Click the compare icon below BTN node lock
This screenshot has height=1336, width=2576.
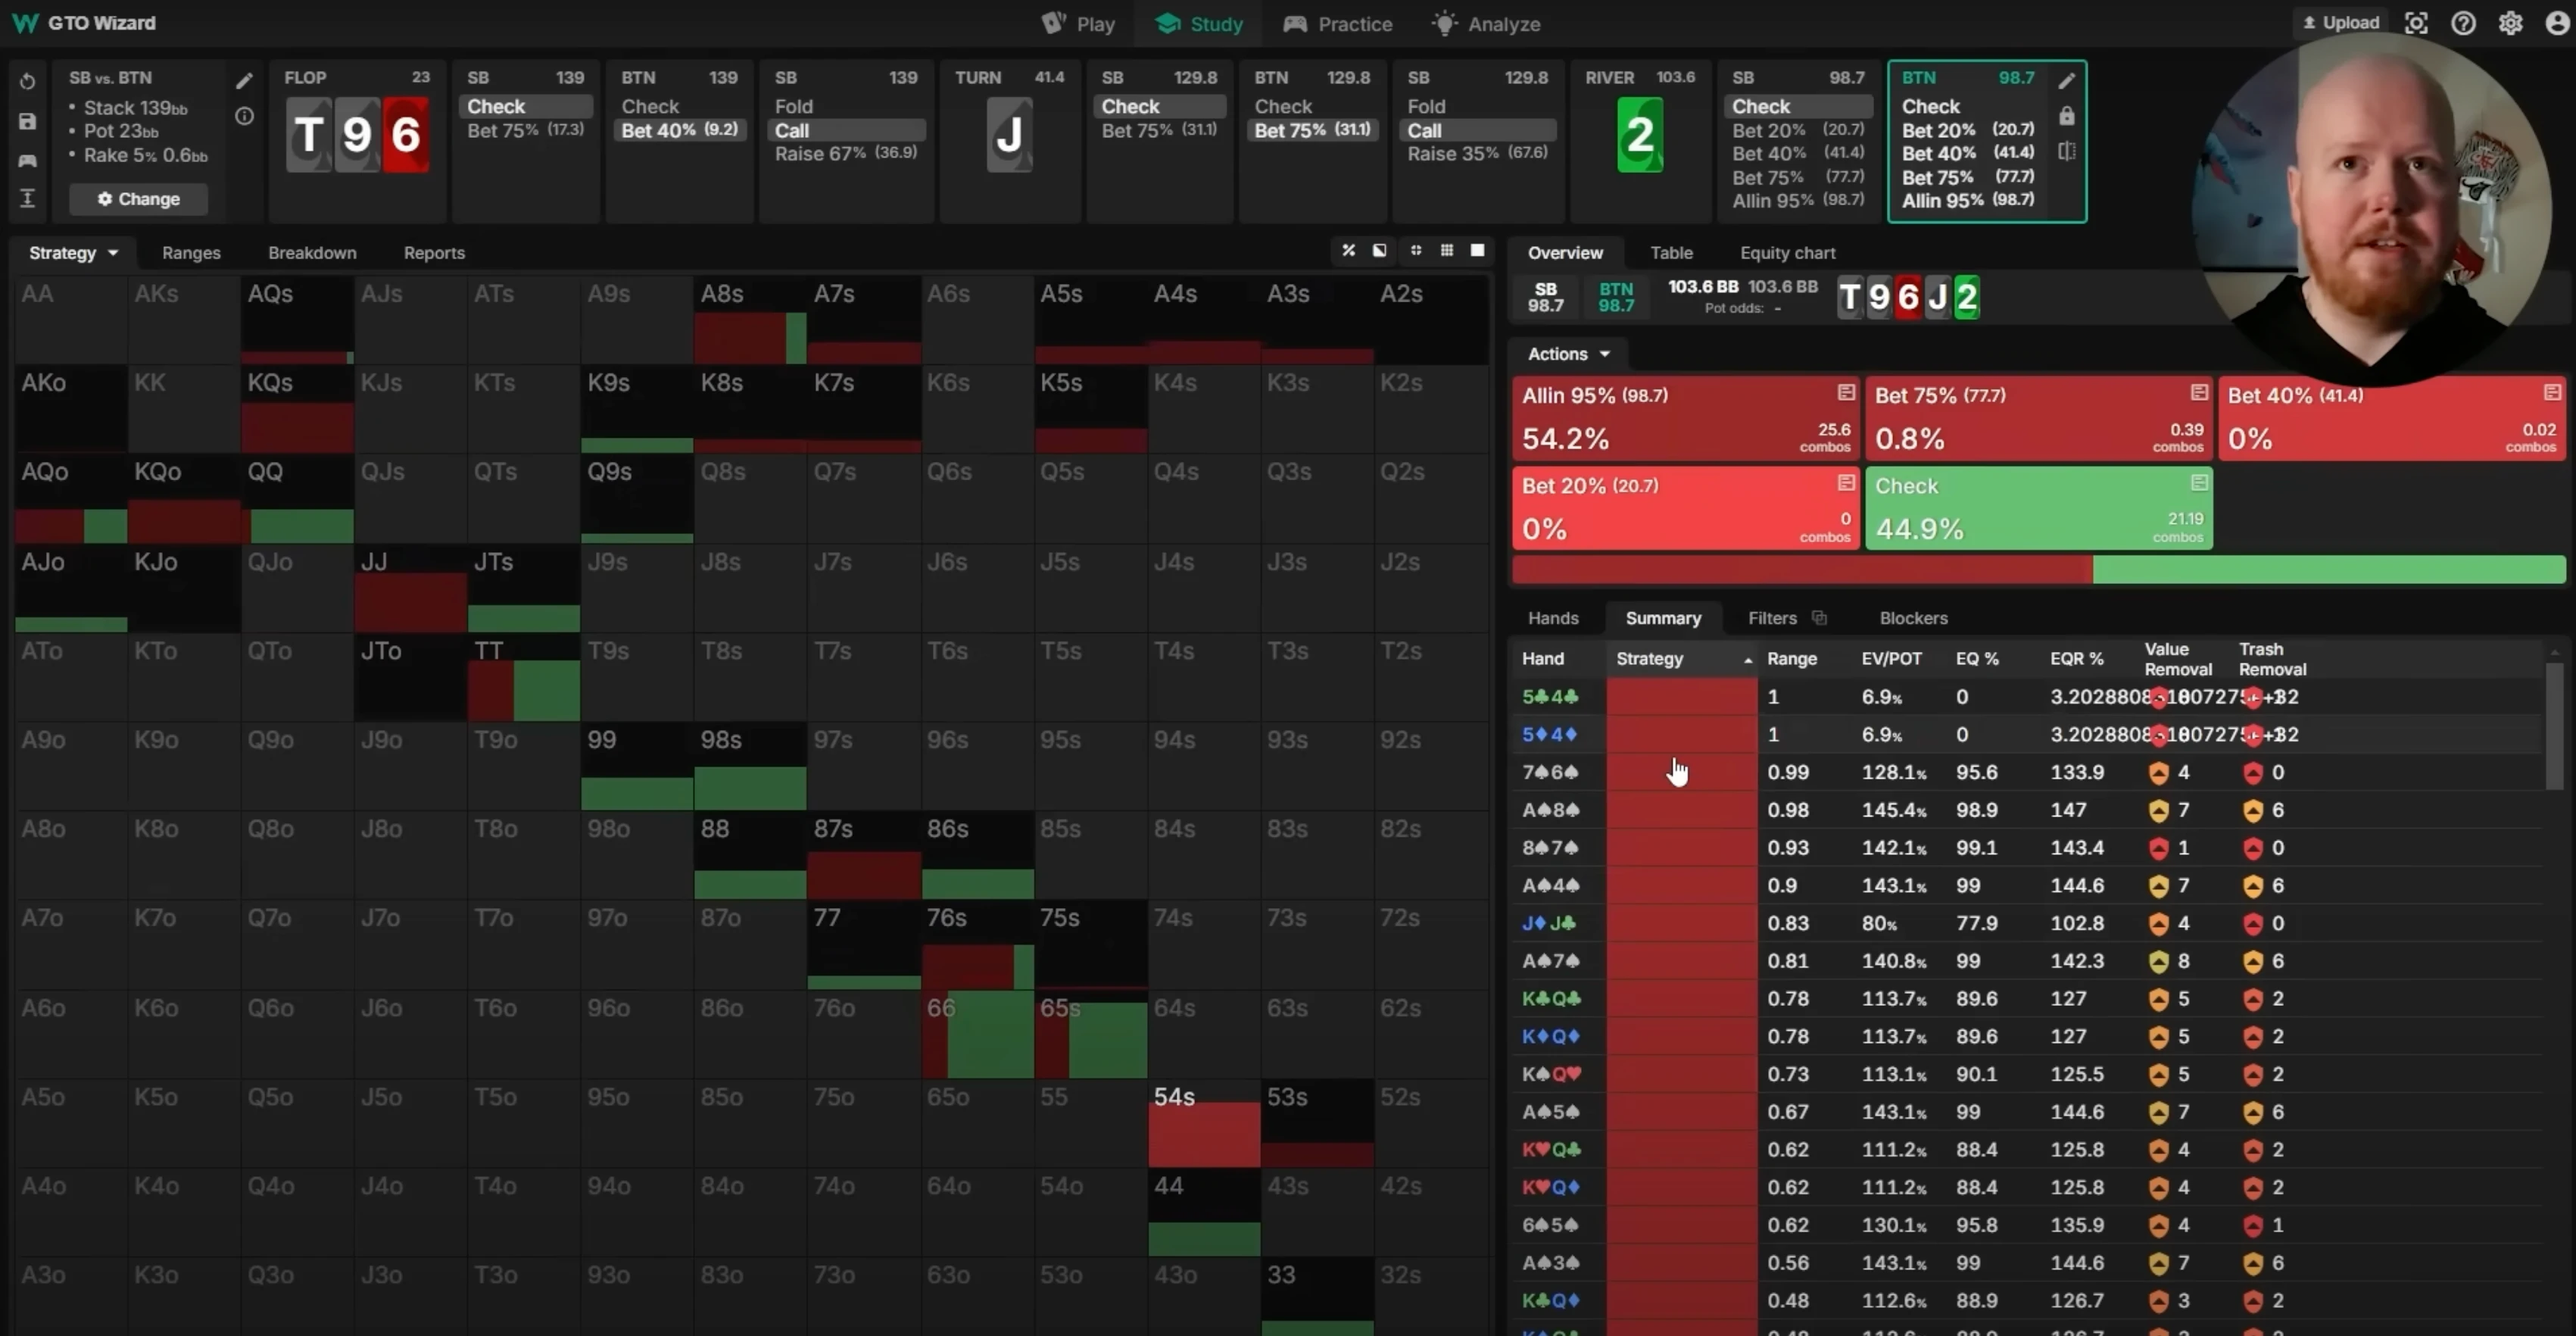2066,152
